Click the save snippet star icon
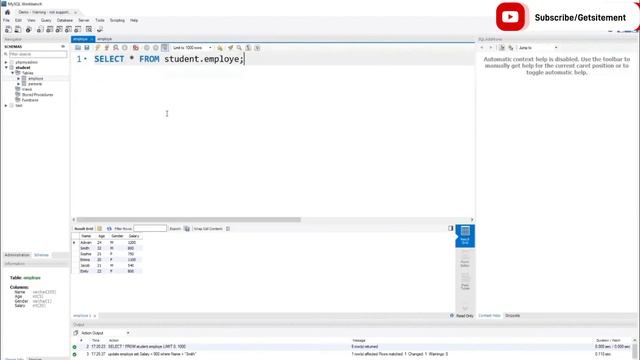 coord(220,48)
